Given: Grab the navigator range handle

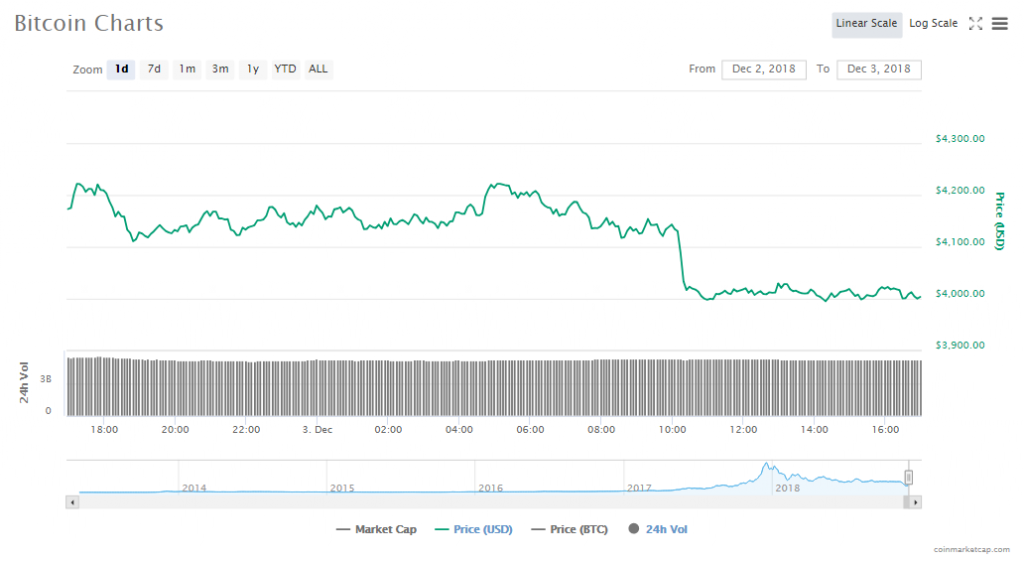Looking at the screenshot, I should click(x=909, y=478).
